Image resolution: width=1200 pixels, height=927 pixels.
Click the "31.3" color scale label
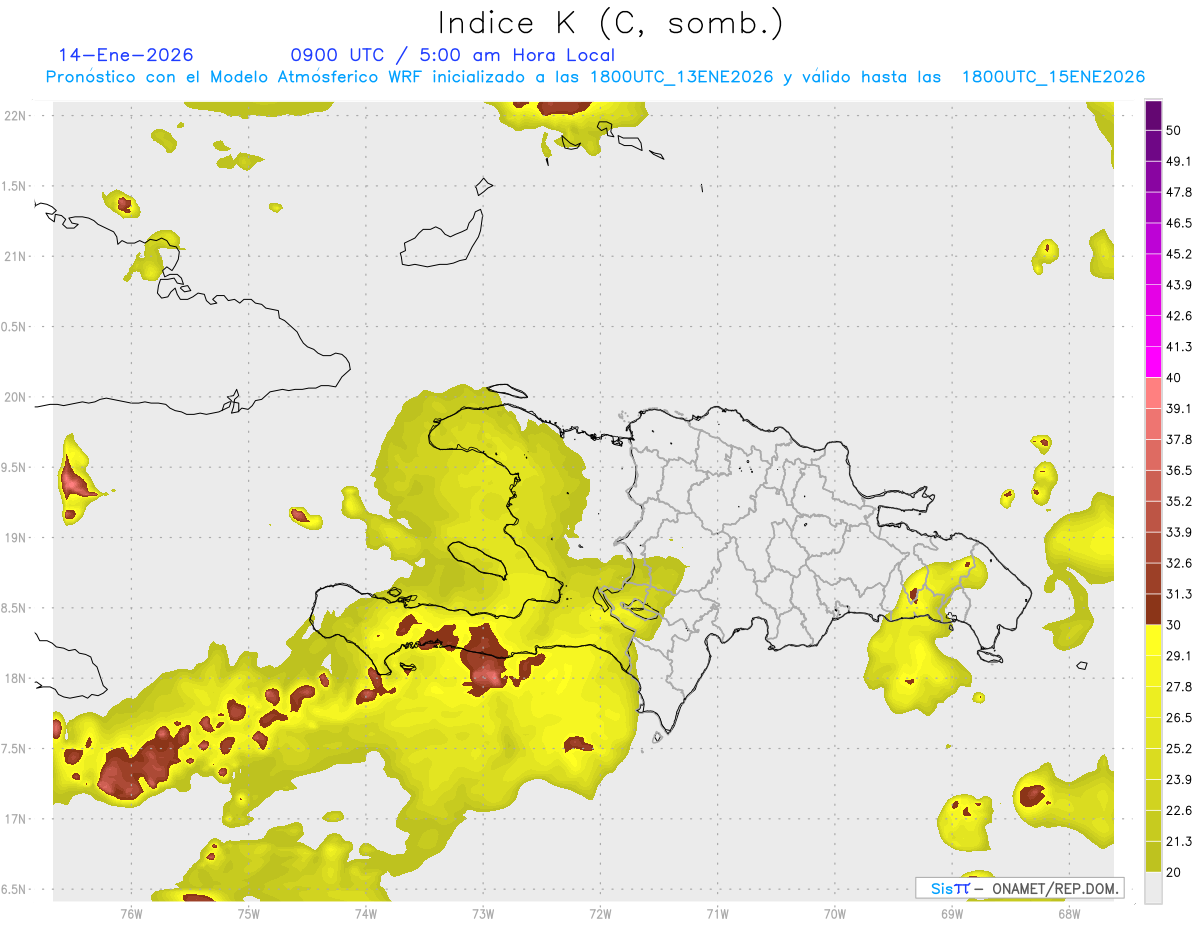[1179, 594]
